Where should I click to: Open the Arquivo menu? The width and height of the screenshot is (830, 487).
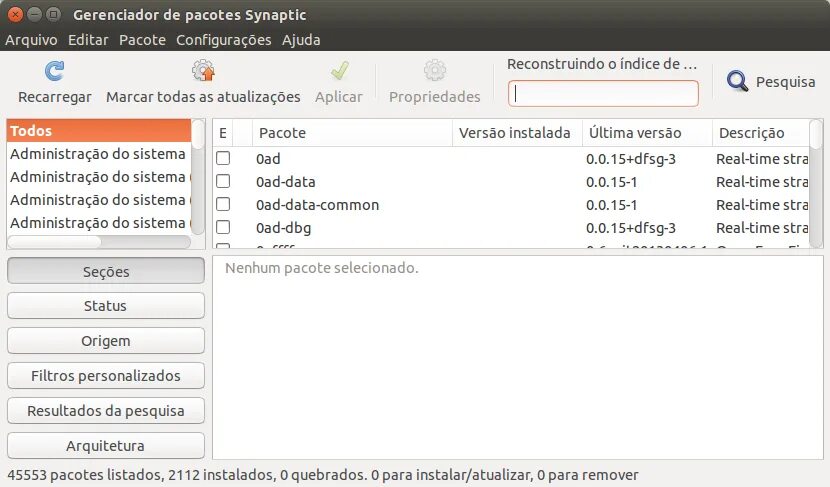click(31, 40)
